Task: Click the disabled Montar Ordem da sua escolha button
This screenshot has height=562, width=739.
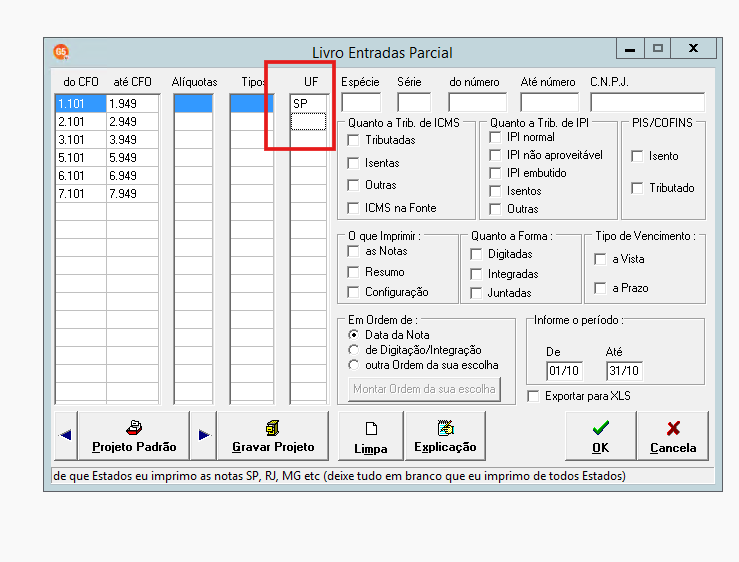Action: coord(424,389)
